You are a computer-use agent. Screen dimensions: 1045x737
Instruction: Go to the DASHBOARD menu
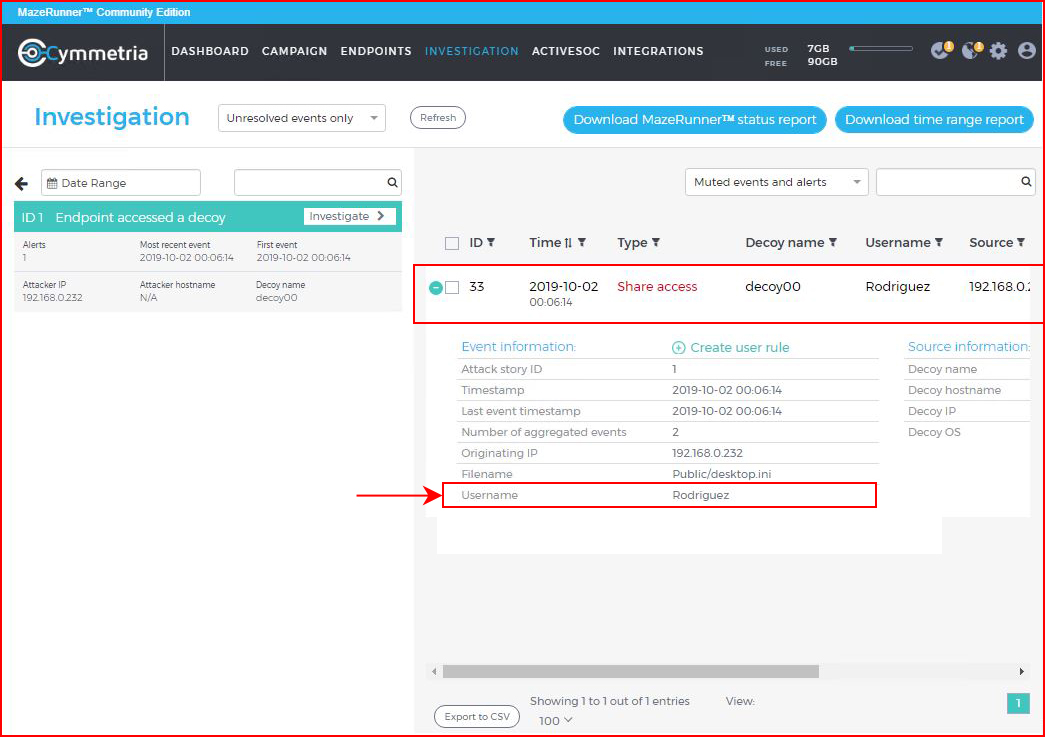[x=210, y=51]
